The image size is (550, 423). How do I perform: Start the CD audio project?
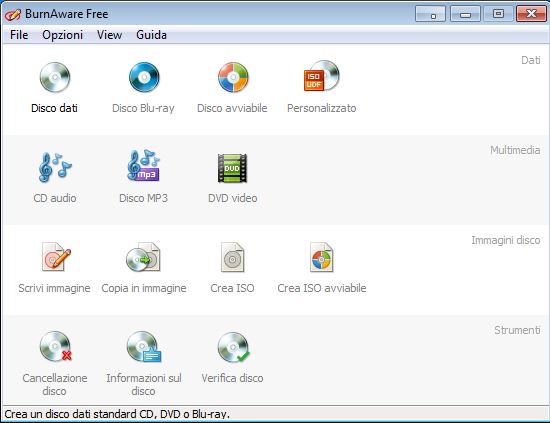click(55, 178)
